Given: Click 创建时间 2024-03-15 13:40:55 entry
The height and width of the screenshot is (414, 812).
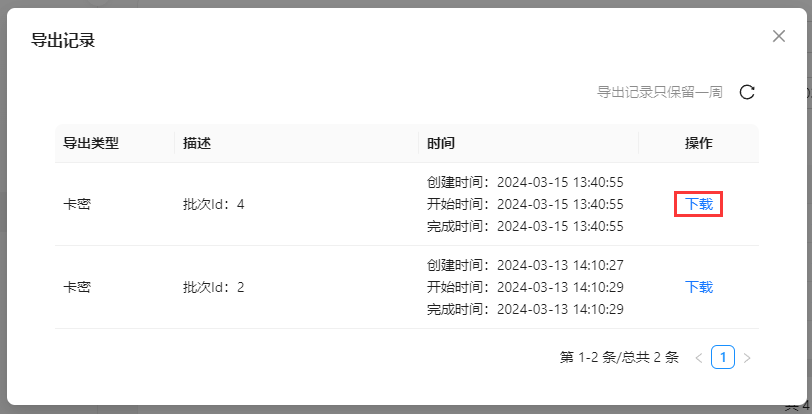Looking at the screenshot, I should tap(525, 182).
